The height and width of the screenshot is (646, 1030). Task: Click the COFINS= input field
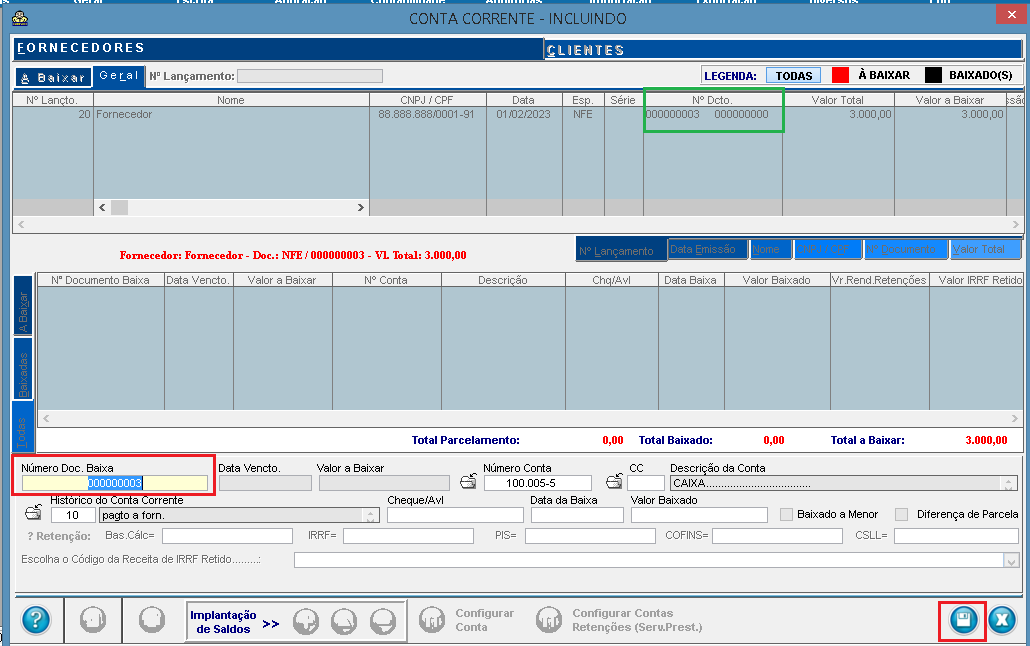[777, 536]
